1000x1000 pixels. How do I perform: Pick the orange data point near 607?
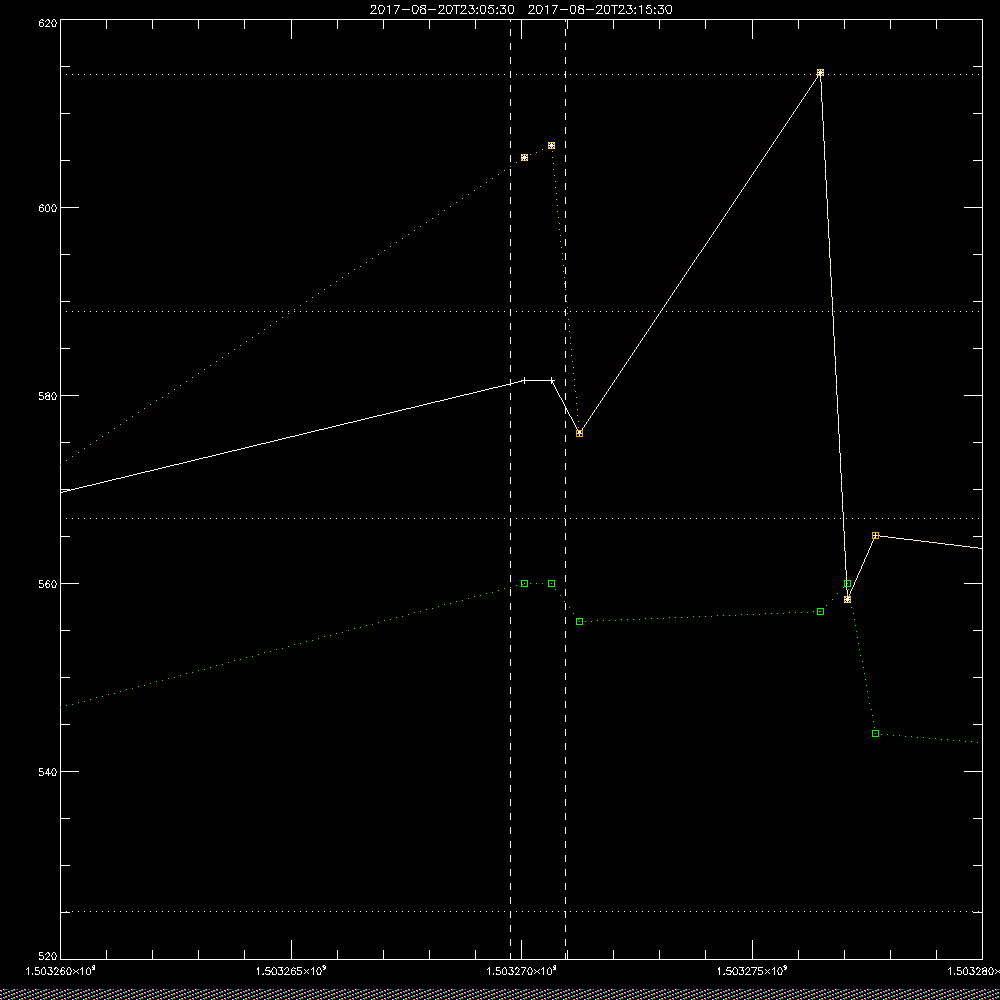coord(552,145)
